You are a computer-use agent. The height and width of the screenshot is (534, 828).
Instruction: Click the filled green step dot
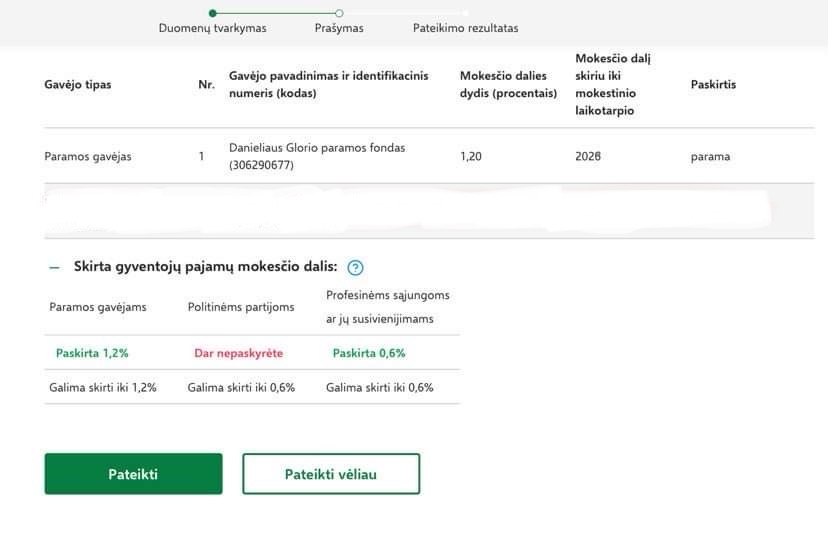tap(213, 13)
